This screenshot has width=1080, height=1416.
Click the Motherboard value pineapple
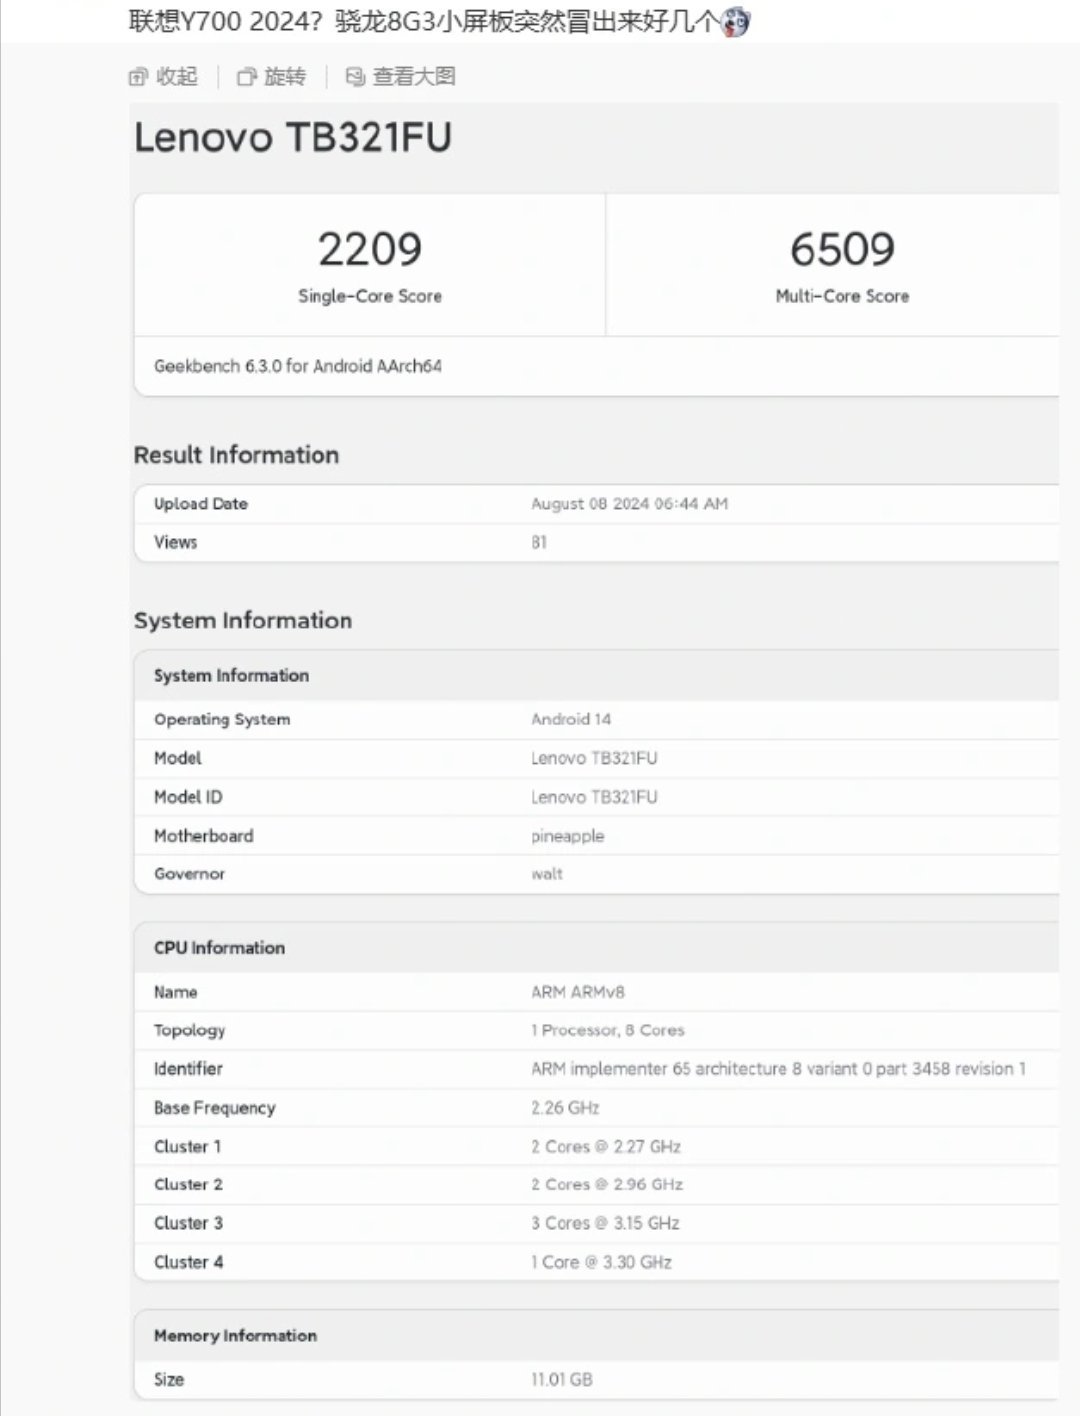click(x=567, y=836)
